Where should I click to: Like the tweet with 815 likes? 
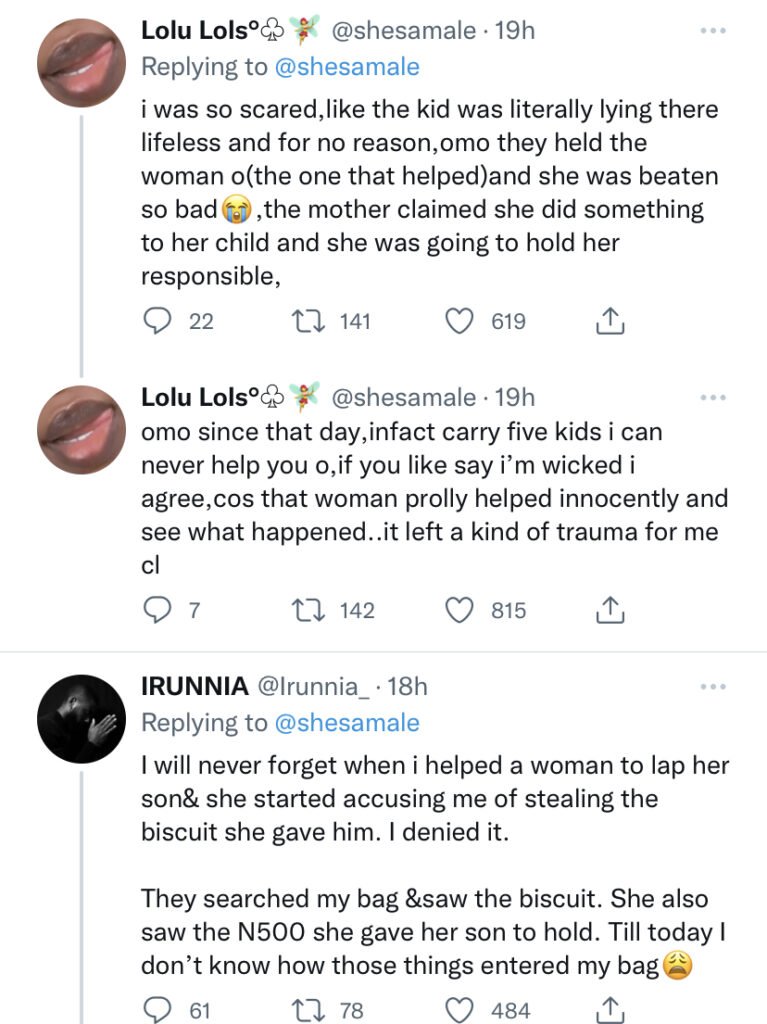458,610
